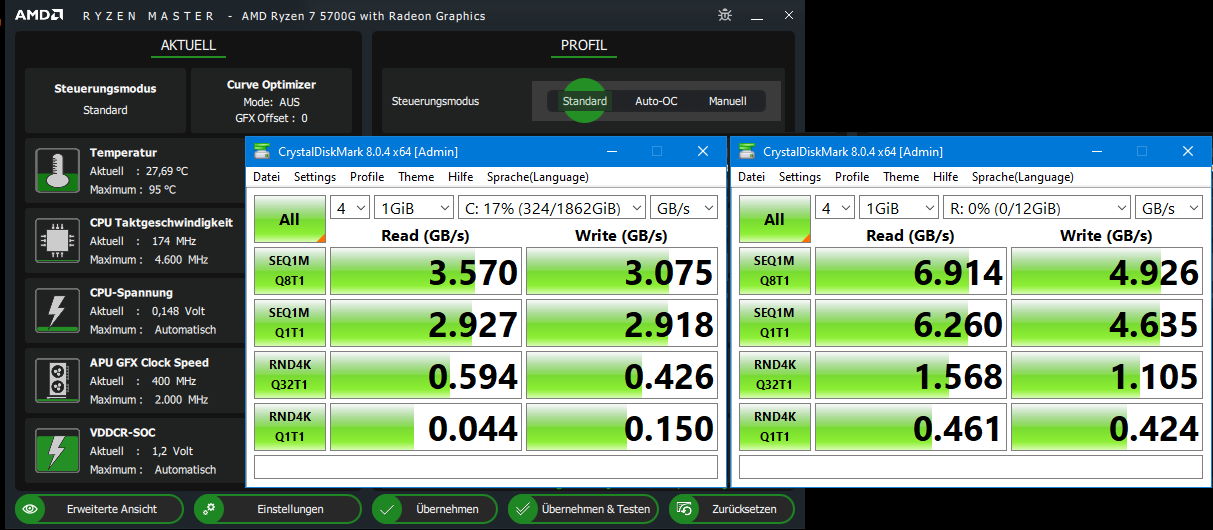Click the CPU Taktgeschwindigkeit chip icon
The image size is (1213, 530).
58,240
